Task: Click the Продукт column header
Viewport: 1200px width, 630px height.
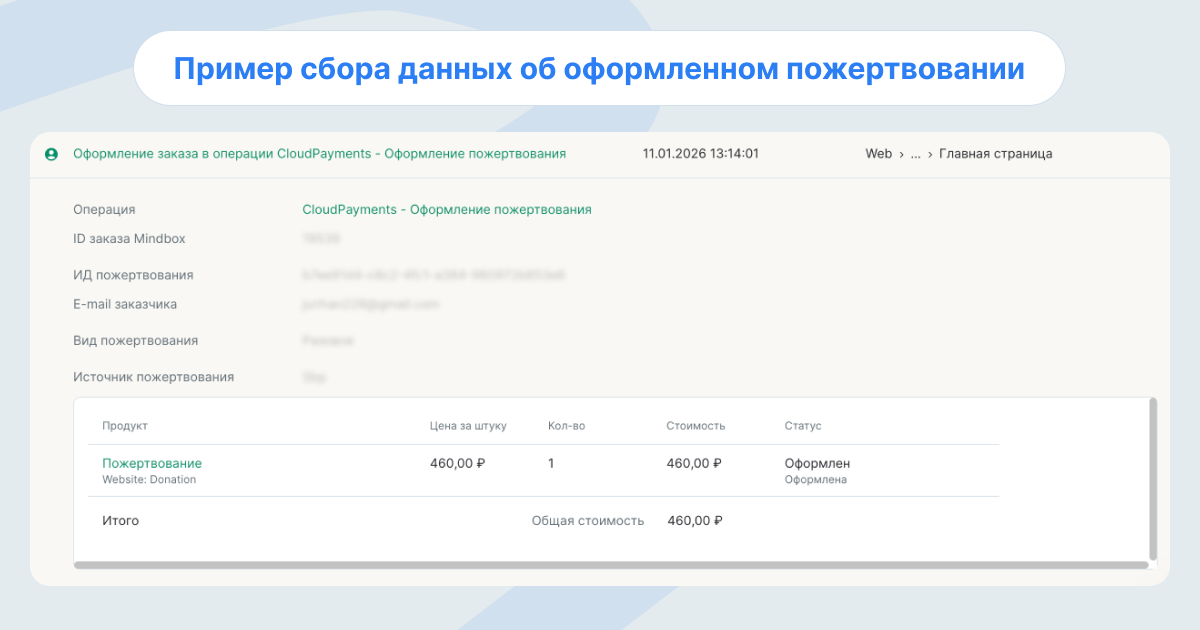Action: [x=125, y=426]
